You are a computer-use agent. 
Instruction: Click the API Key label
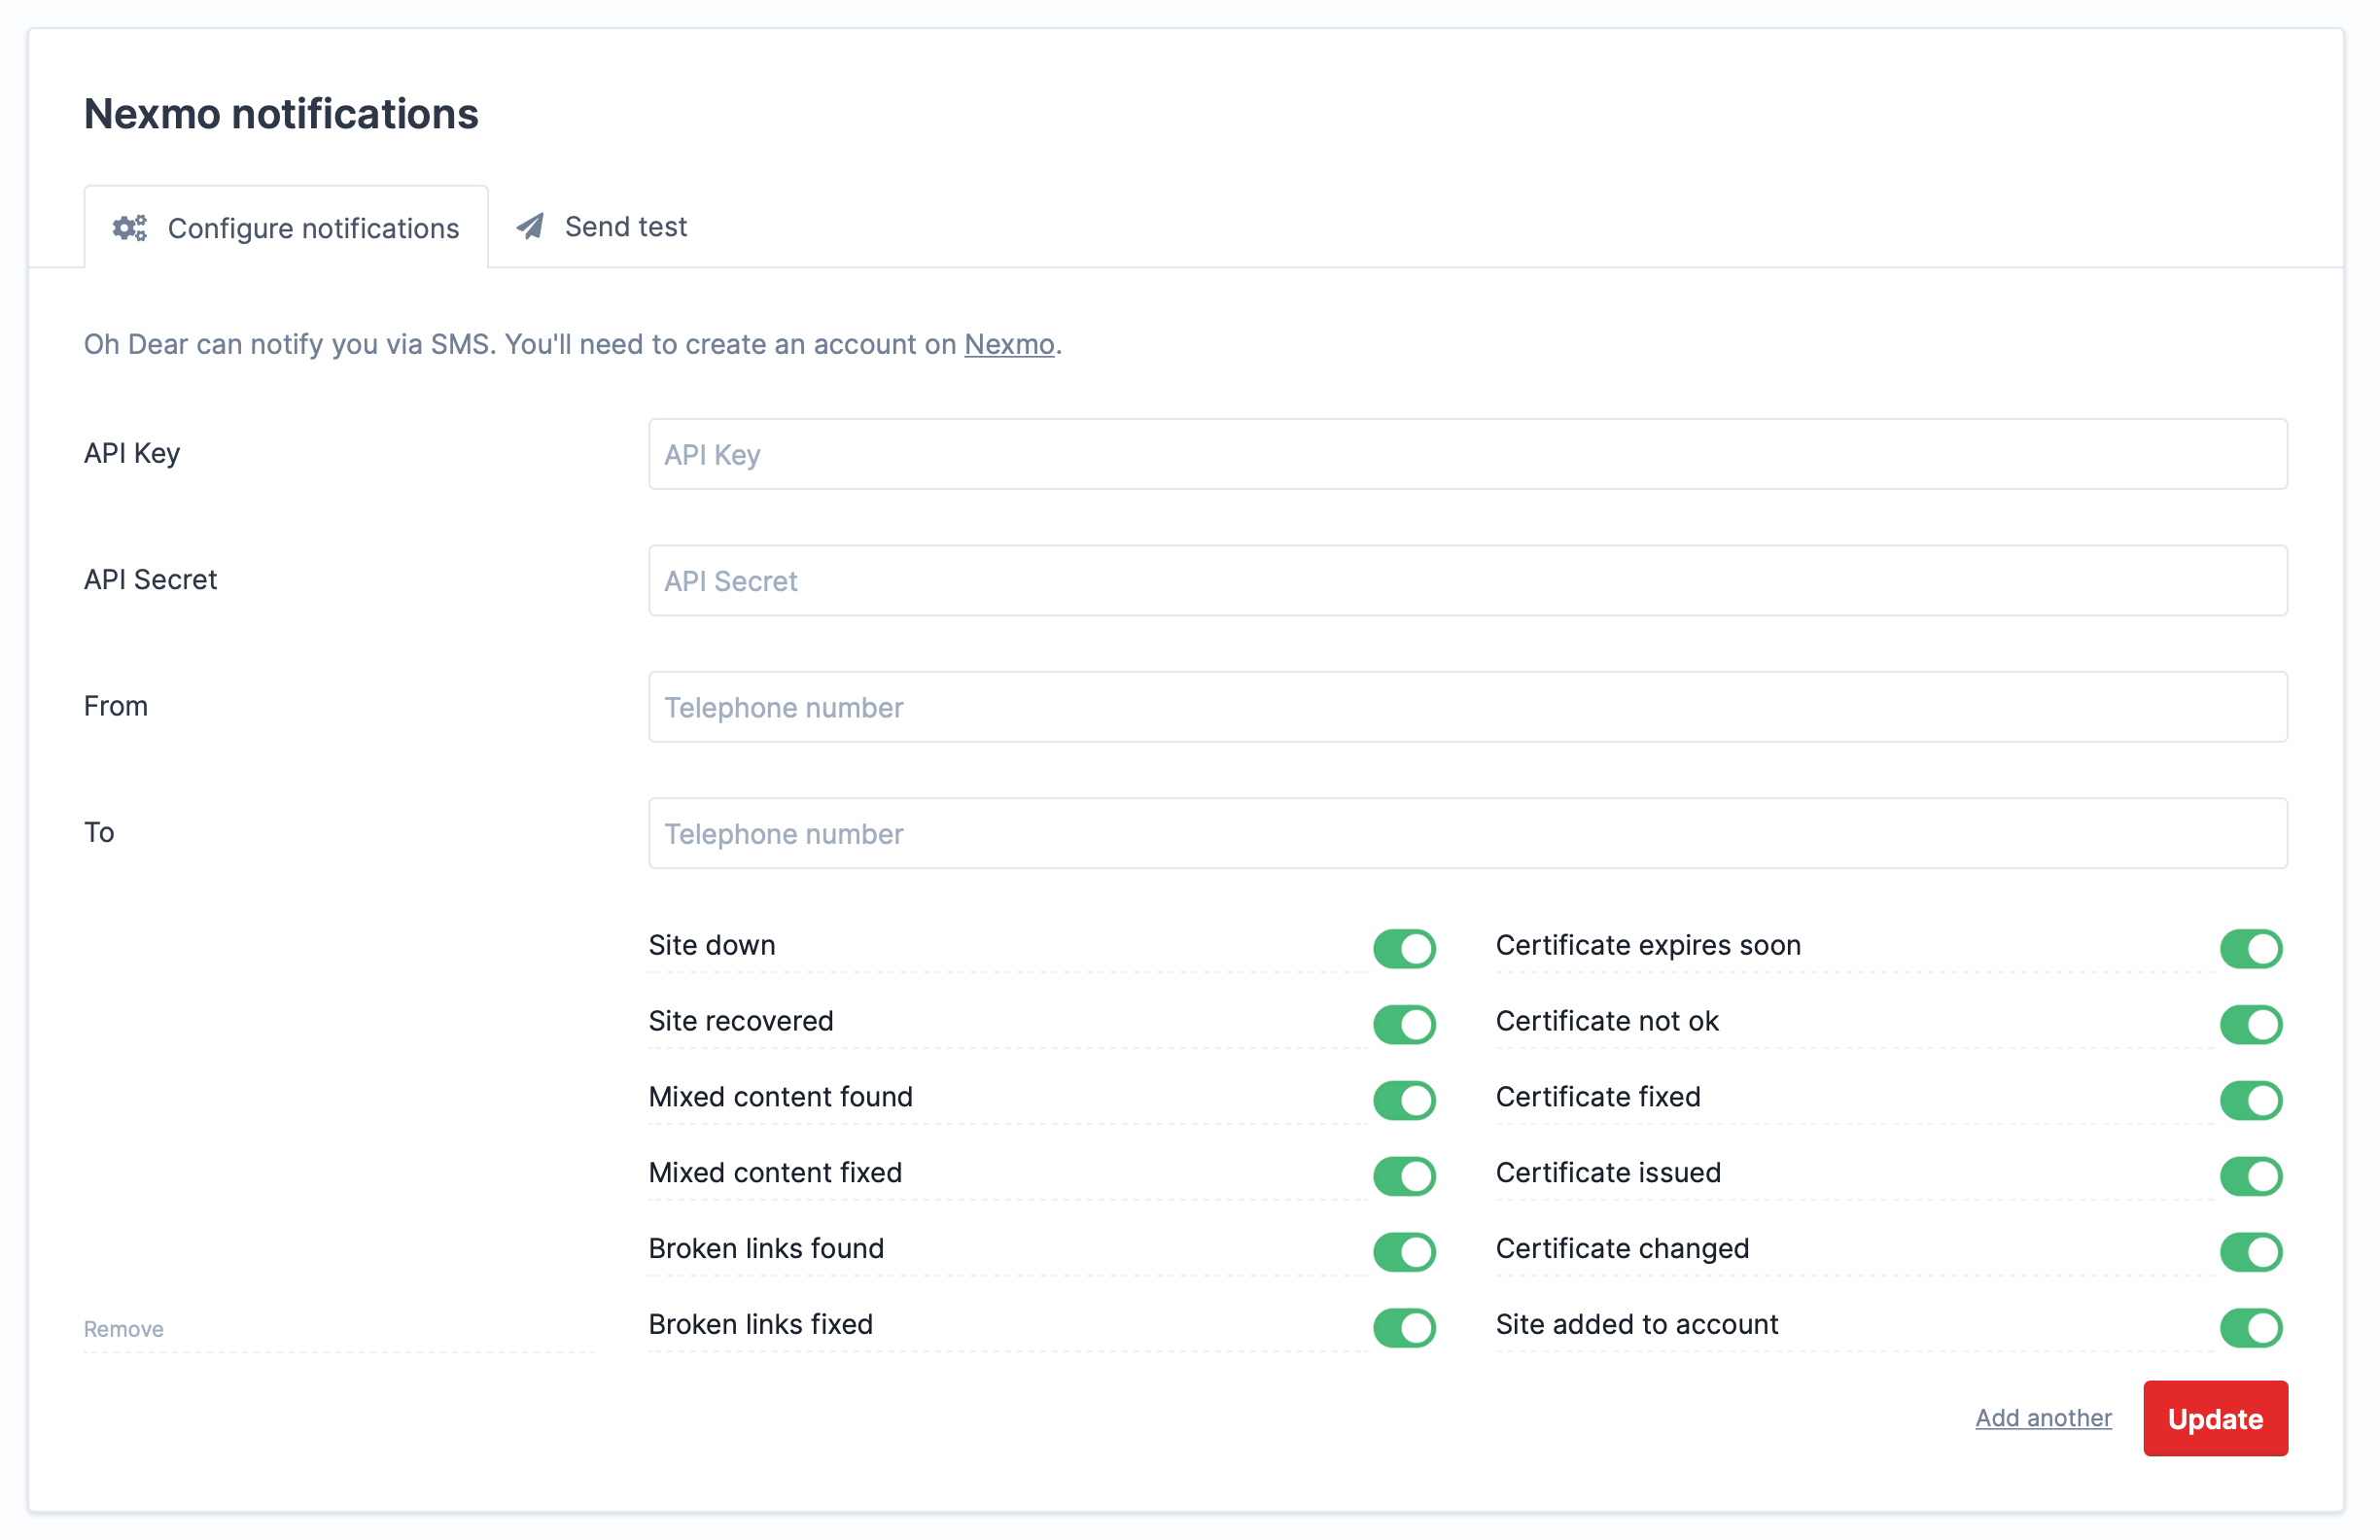[x=132, y=453]
